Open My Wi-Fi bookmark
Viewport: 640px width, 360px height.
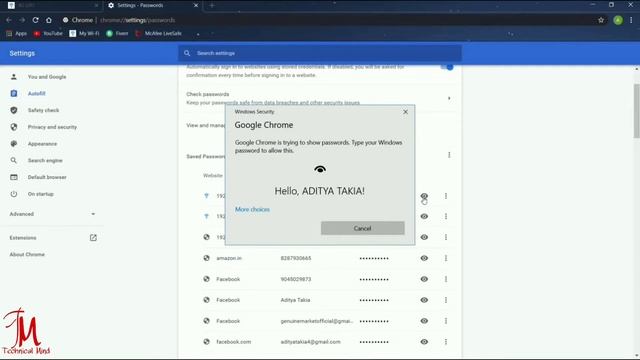84,33
